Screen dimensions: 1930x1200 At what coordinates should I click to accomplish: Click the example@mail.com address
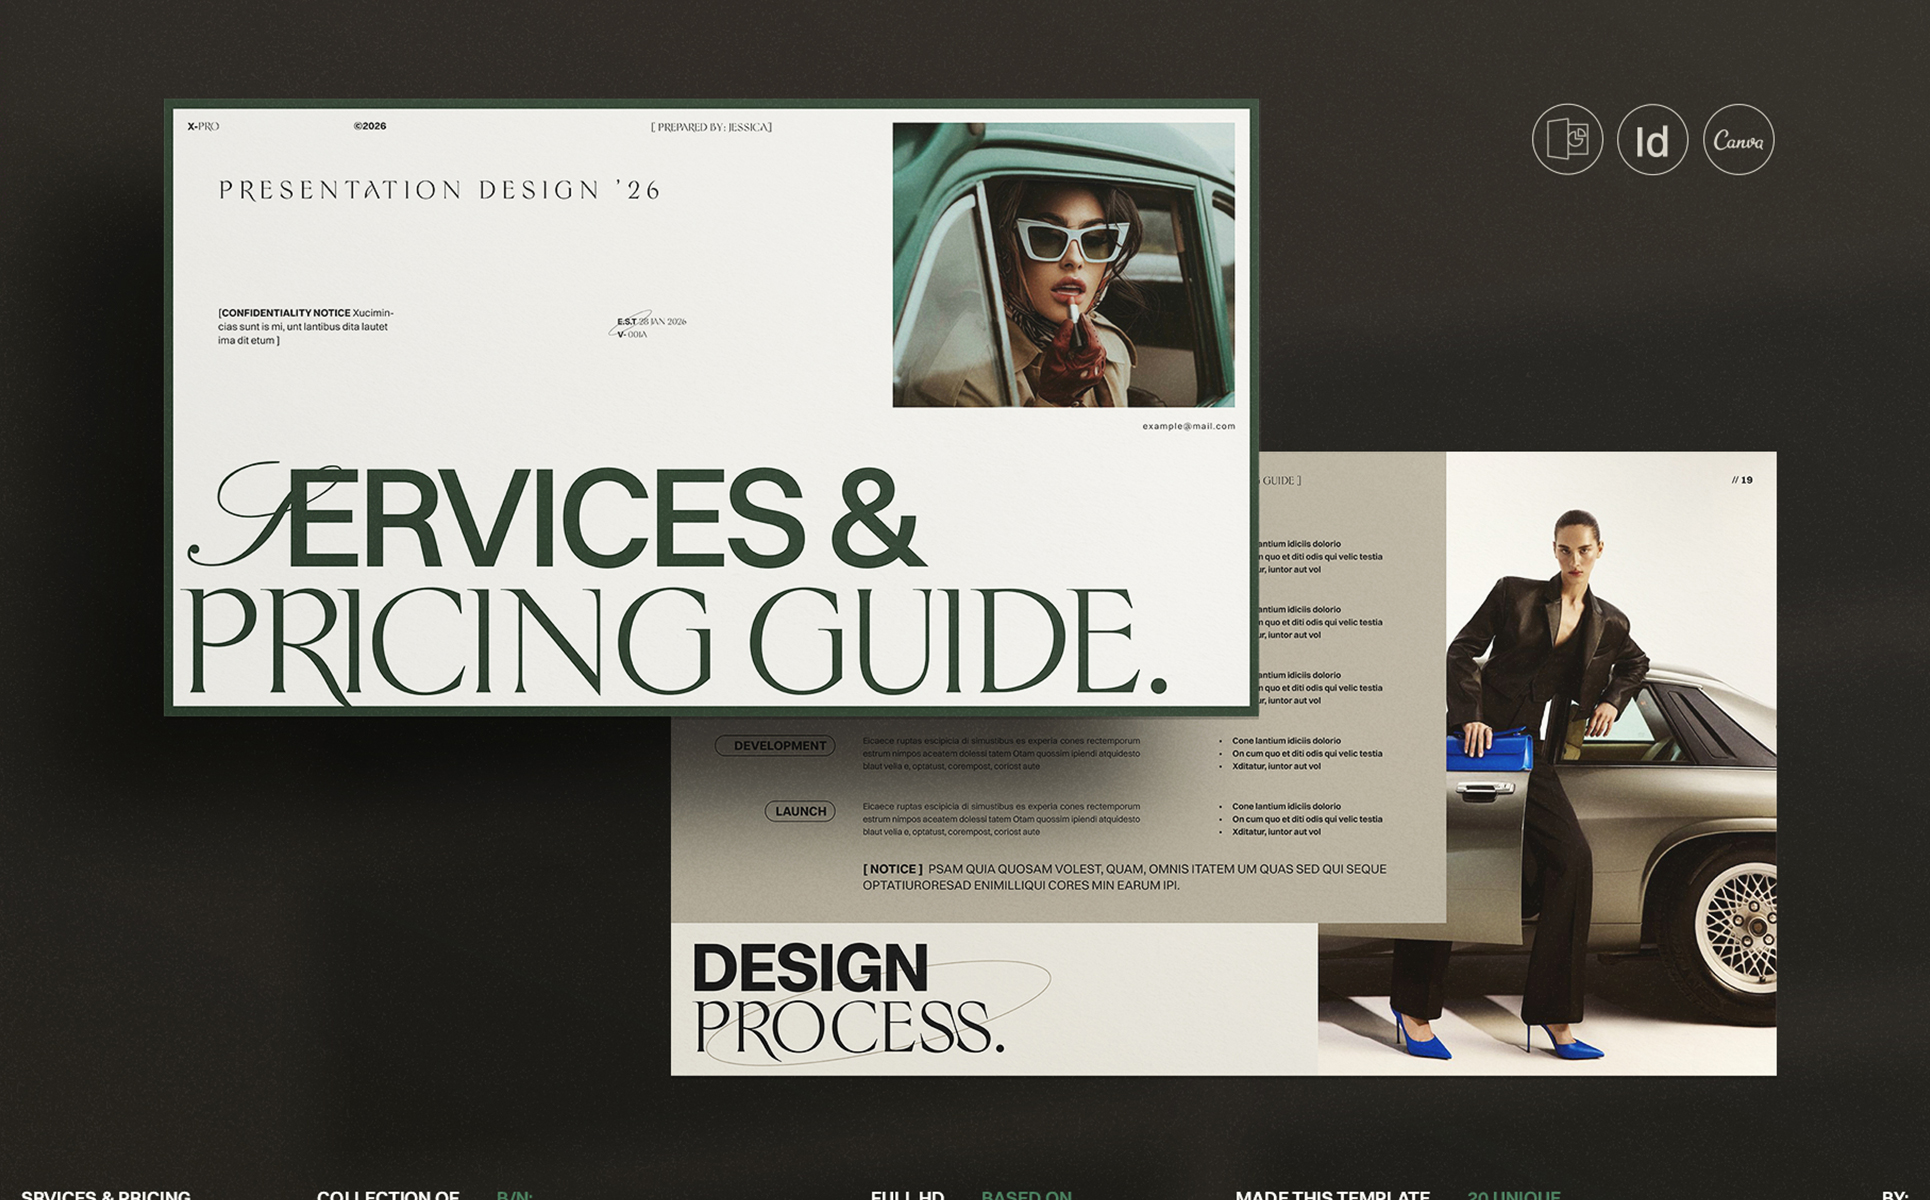(x=1188, y=426)
